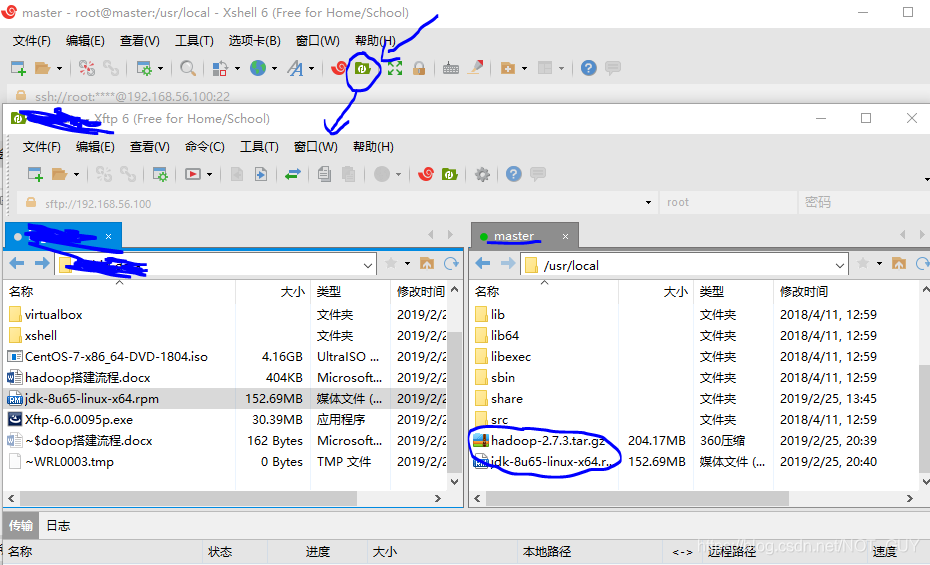The image size is (930, 565).
Task: Open the sftp address bar dropdown
Action: [x=648, y=203]
